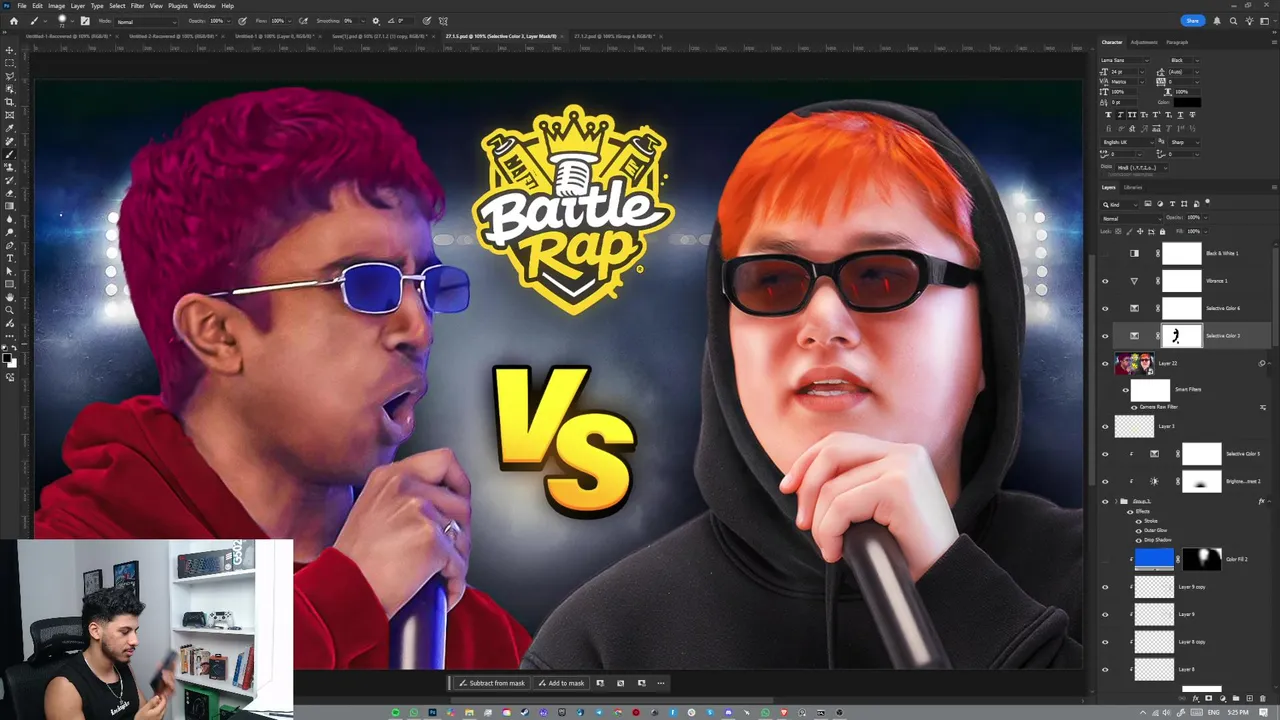Open the Filter menu

coord(138,6)
